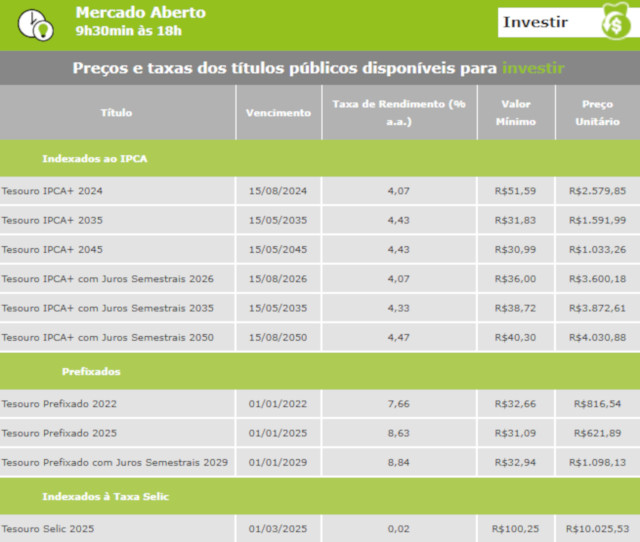
Task: Click the R$621,89 unit price
Action: coord(597,433)
